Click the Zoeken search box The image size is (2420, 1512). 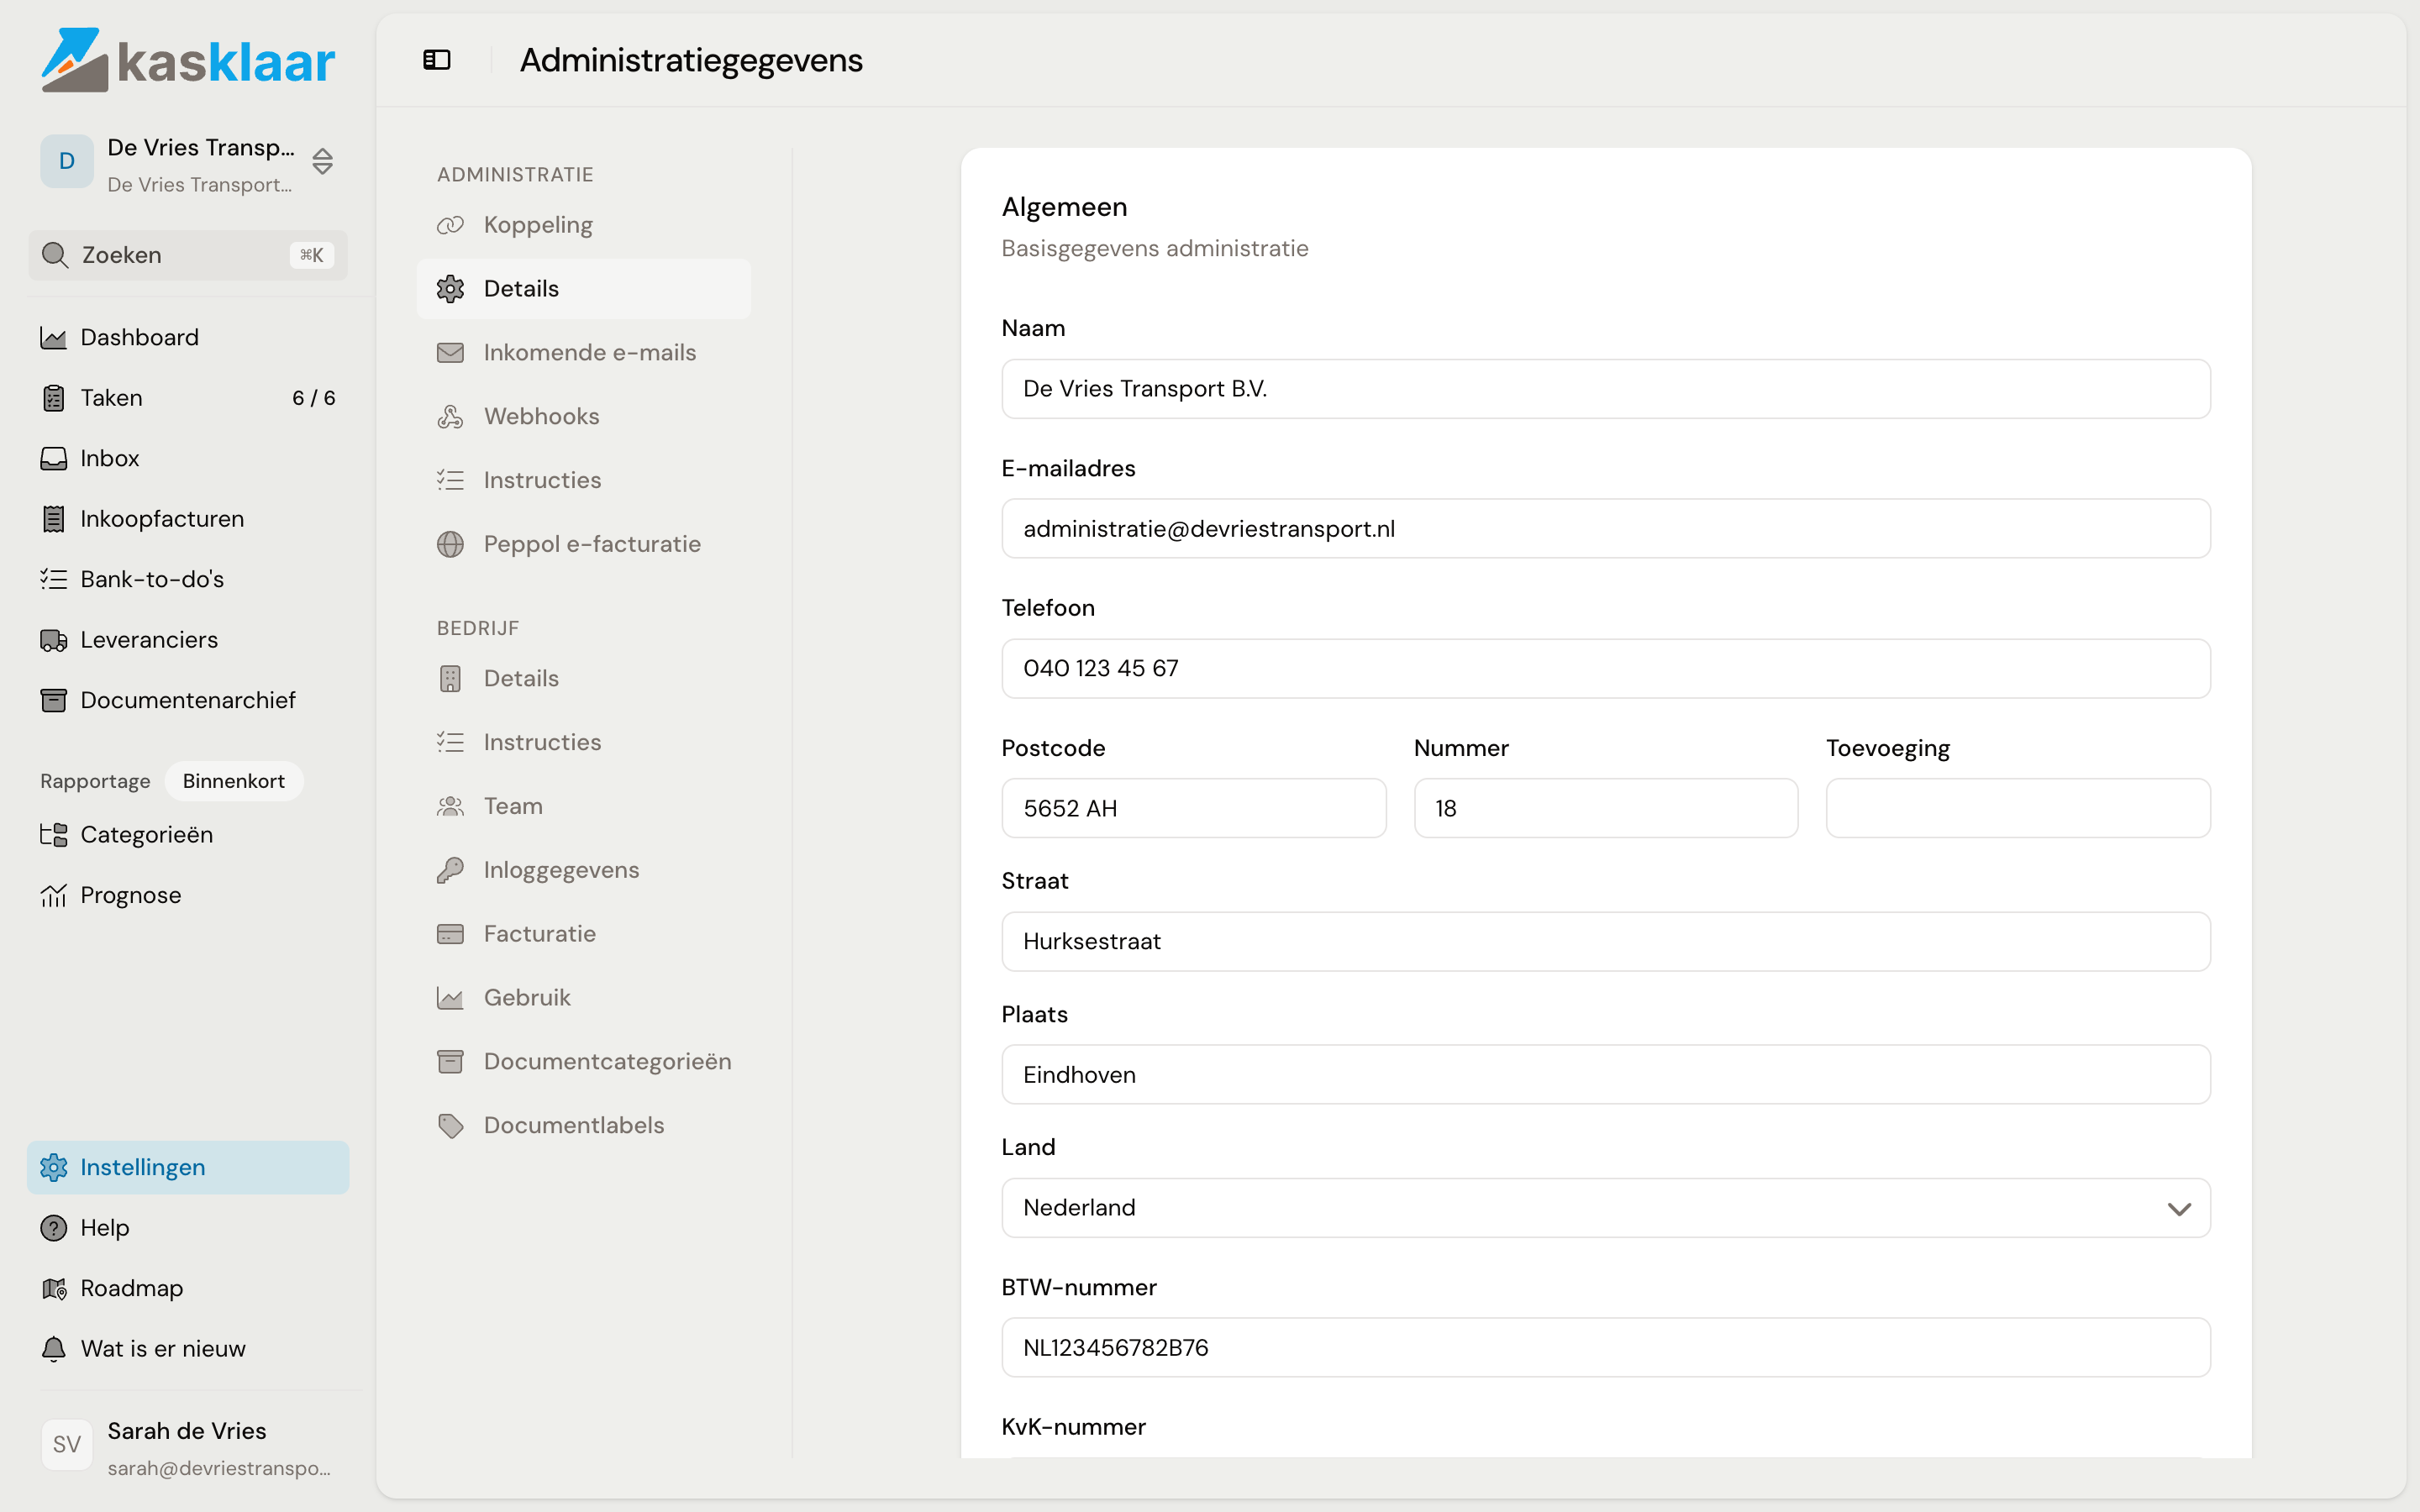coord(188,256)
